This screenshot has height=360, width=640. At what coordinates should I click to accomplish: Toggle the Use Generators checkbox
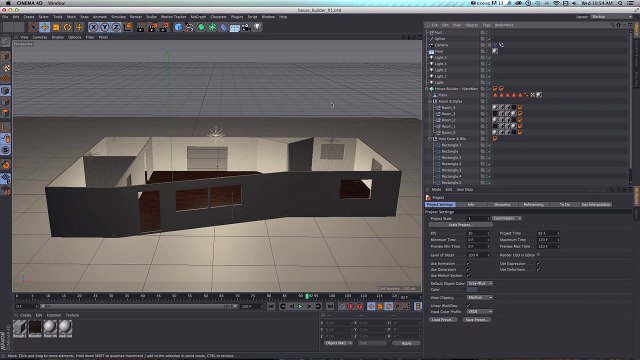tap(468, 270)
